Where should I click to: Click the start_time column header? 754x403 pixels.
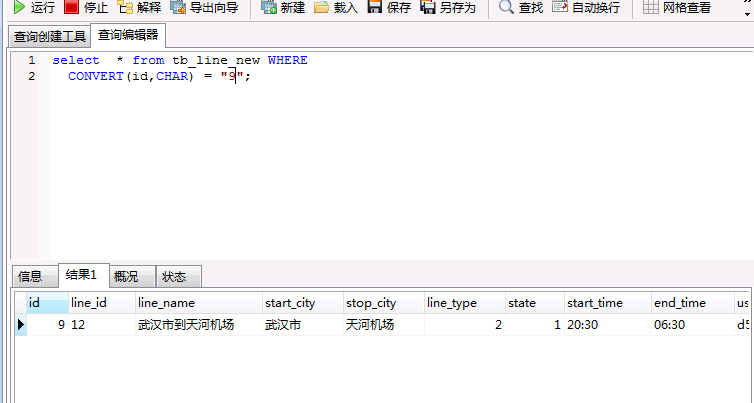click(x=608, y=303)
